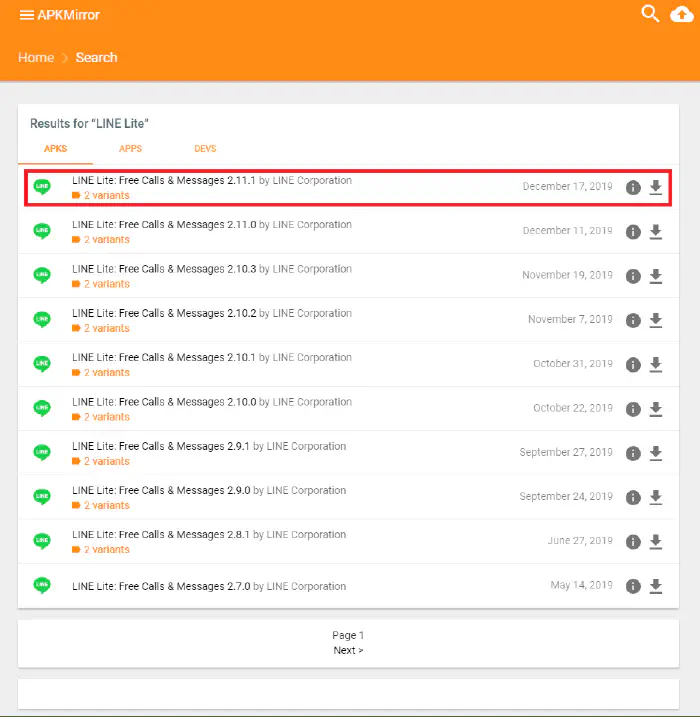Viewport: 700px width, 717px height.
Task: Download LINE Lite 2.10.1 APK
Action: pyautogui.click(x=656, y=364)
